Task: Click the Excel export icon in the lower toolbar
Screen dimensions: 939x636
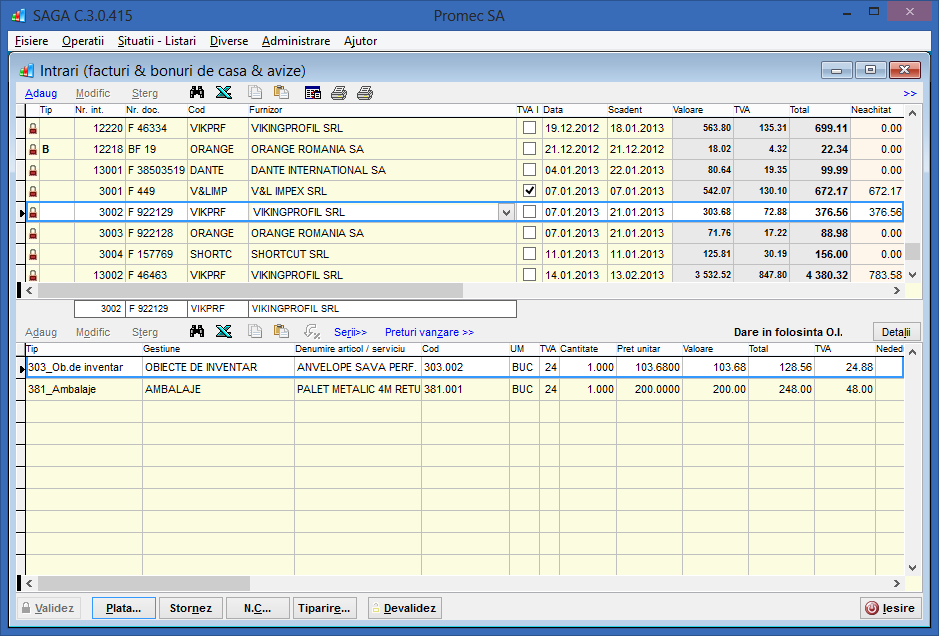Action: pos(224,331)
